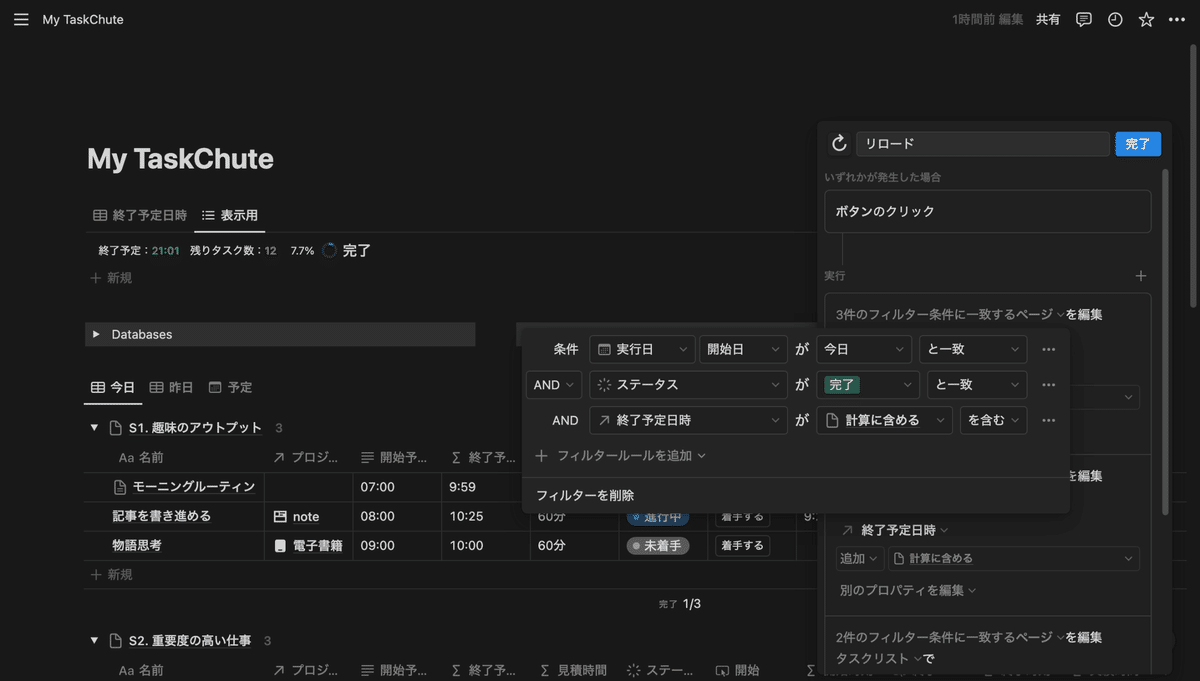Click the 物語思考 task name

(x=137, y=546)
